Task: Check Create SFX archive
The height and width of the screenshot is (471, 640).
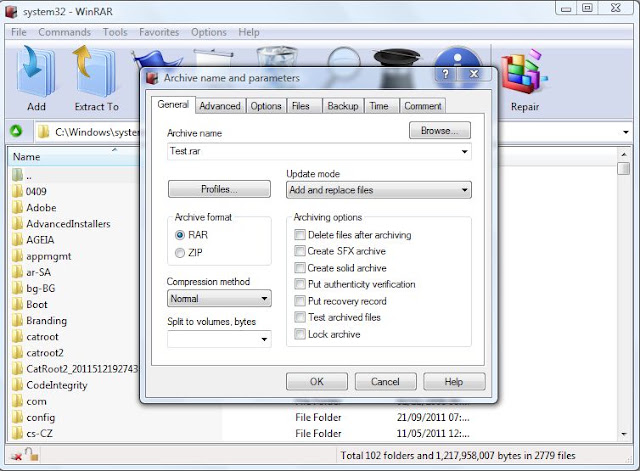Action: pos(300,251)
